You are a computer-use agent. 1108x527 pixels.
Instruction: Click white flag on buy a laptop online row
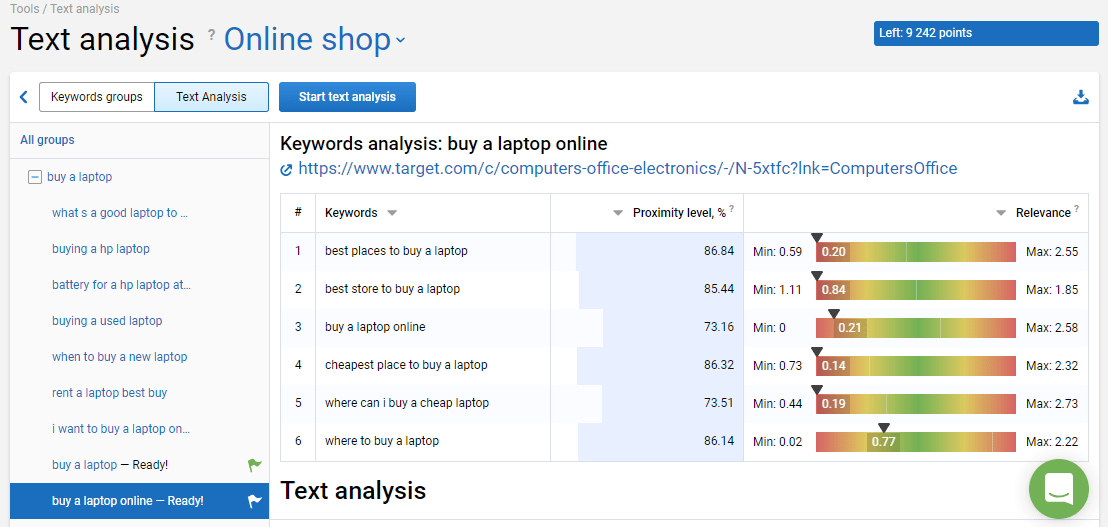(254, 501)
